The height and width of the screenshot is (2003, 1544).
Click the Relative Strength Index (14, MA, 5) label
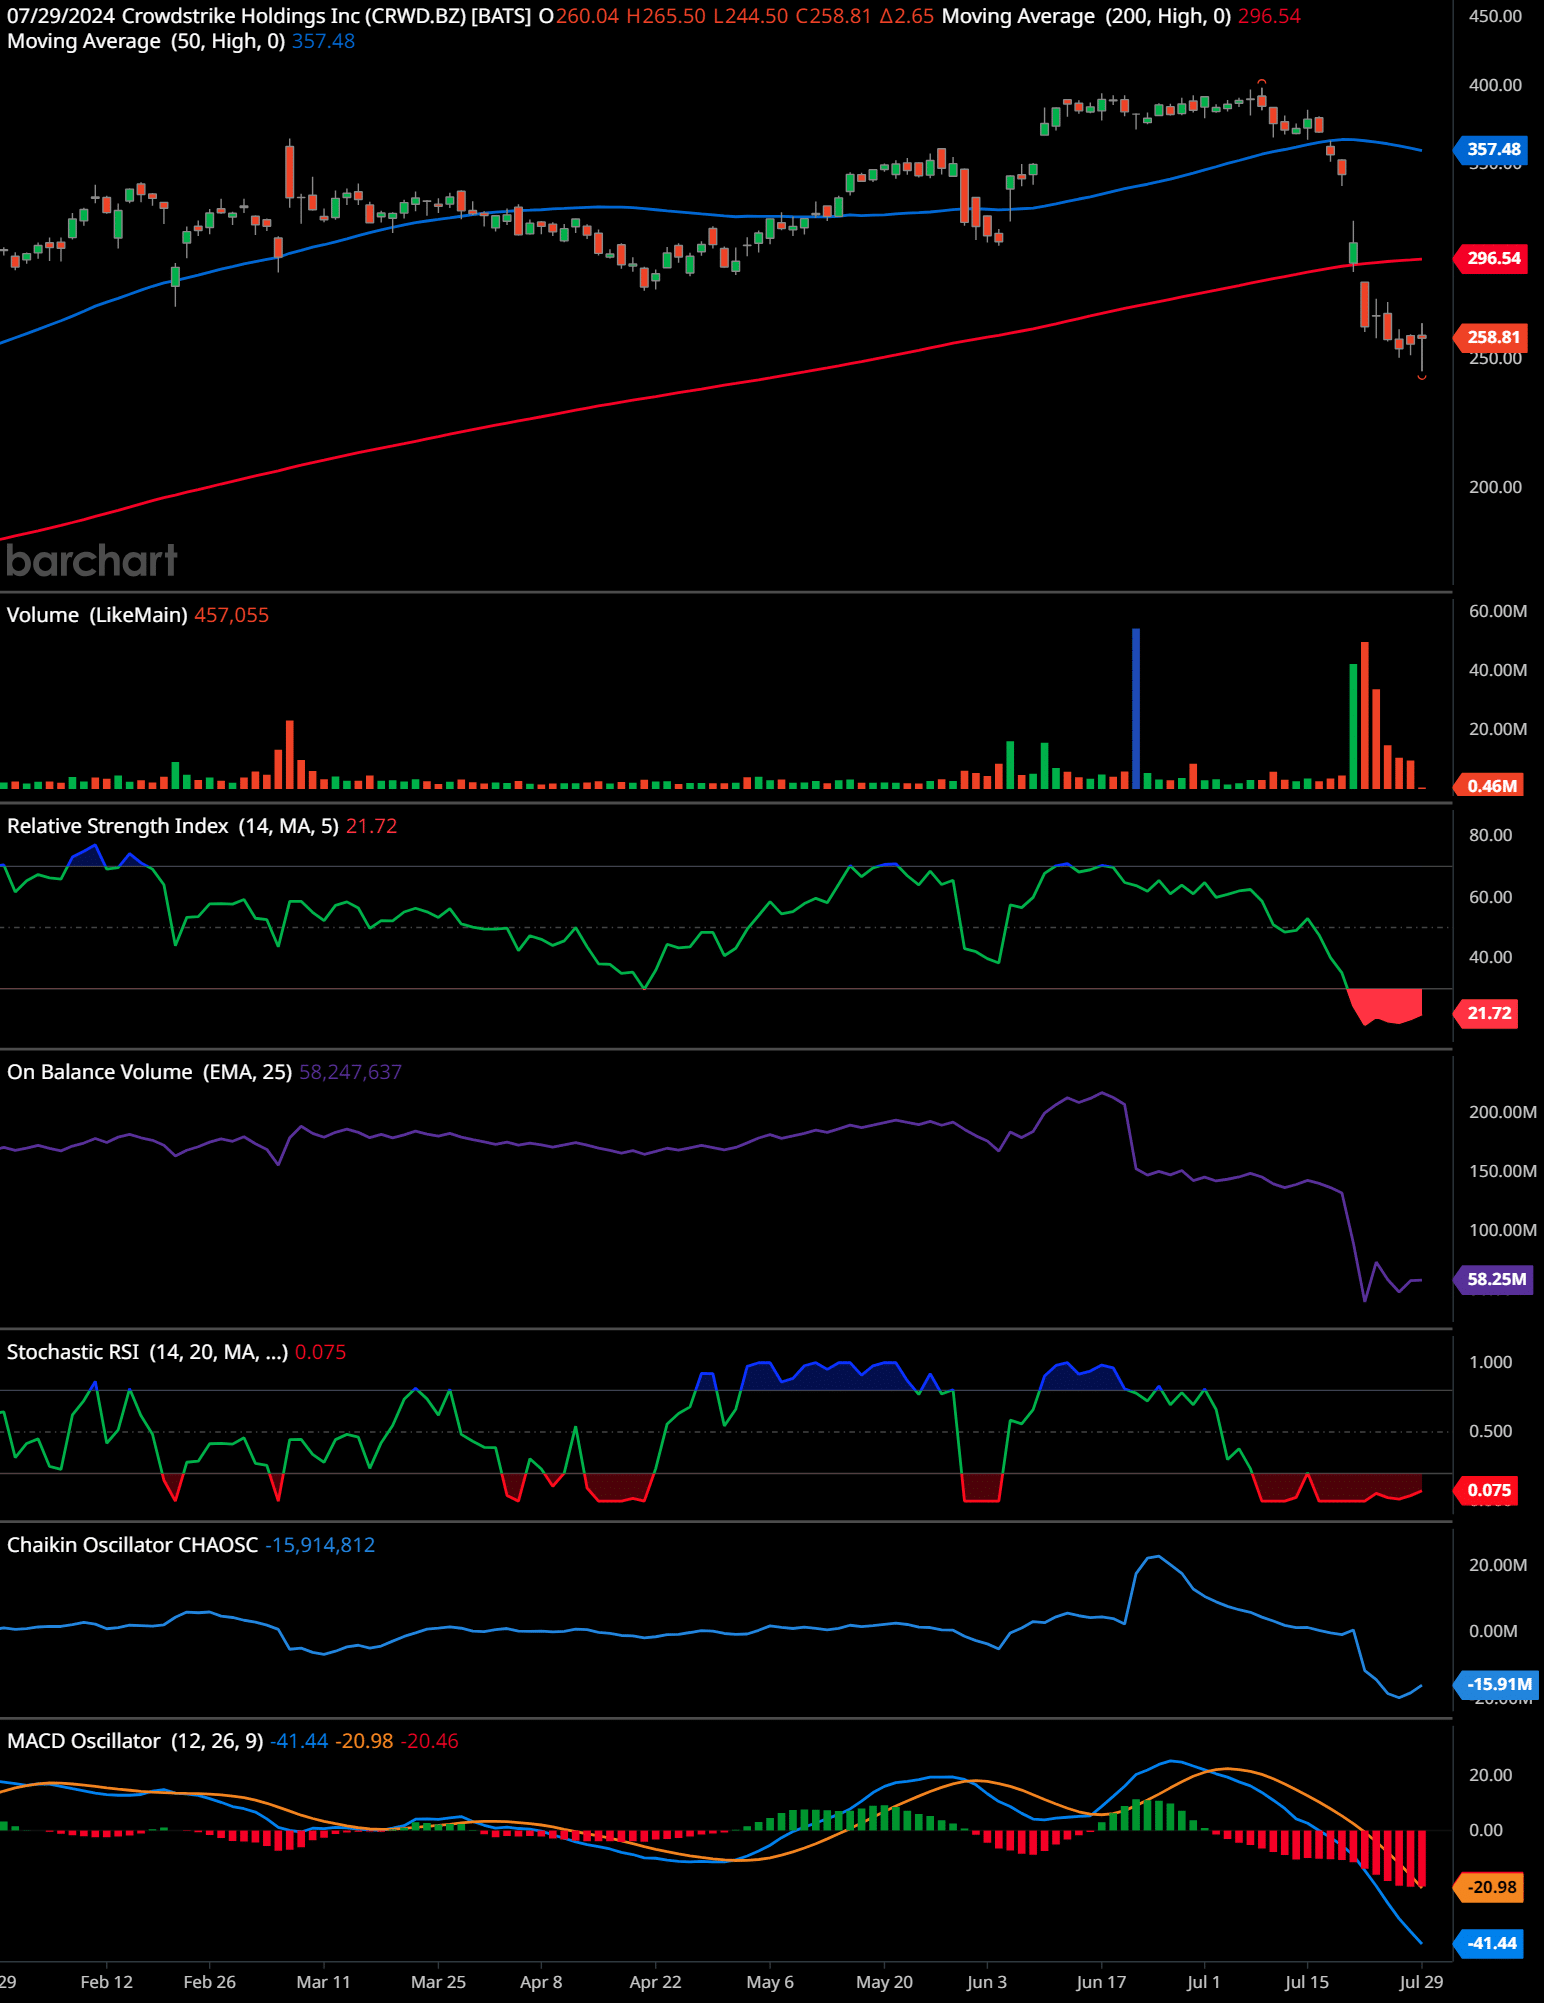pyautogui.click(x=173, y=826)
